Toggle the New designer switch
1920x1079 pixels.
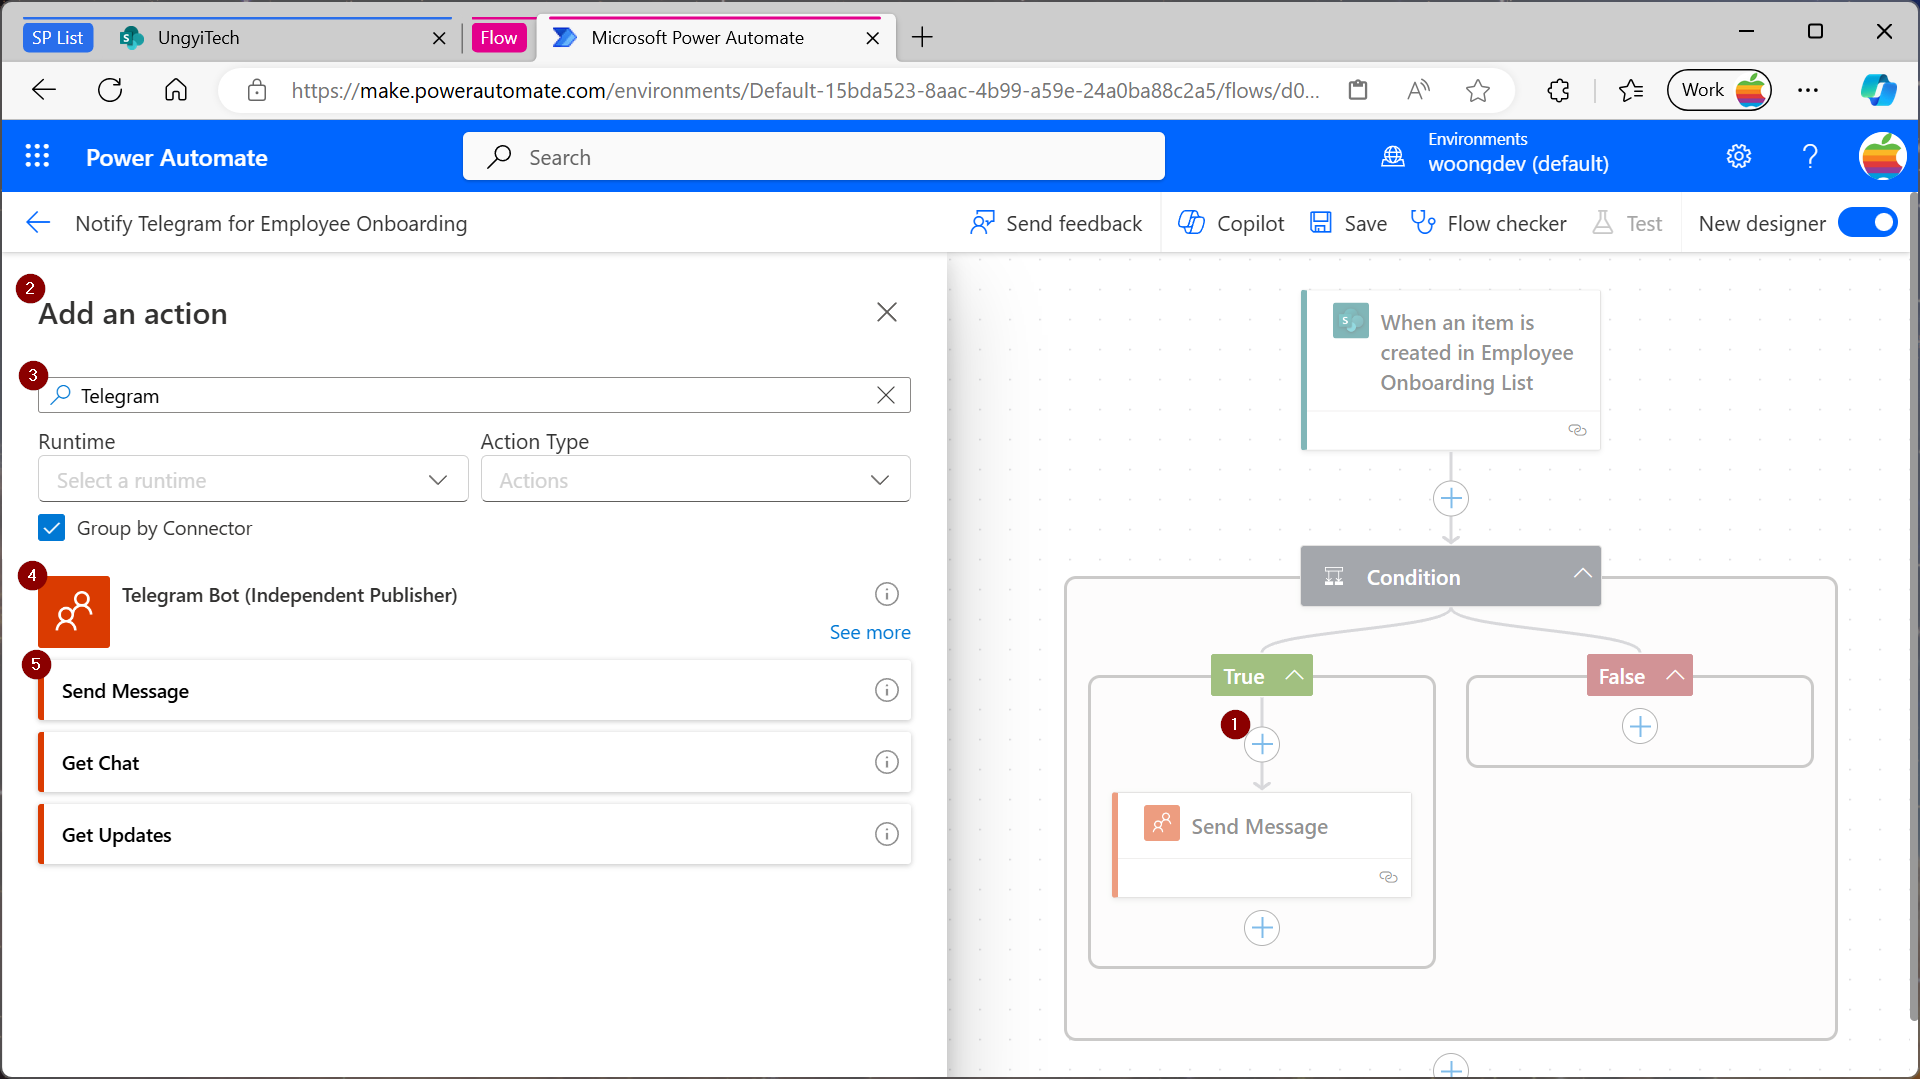point(1868,223)
